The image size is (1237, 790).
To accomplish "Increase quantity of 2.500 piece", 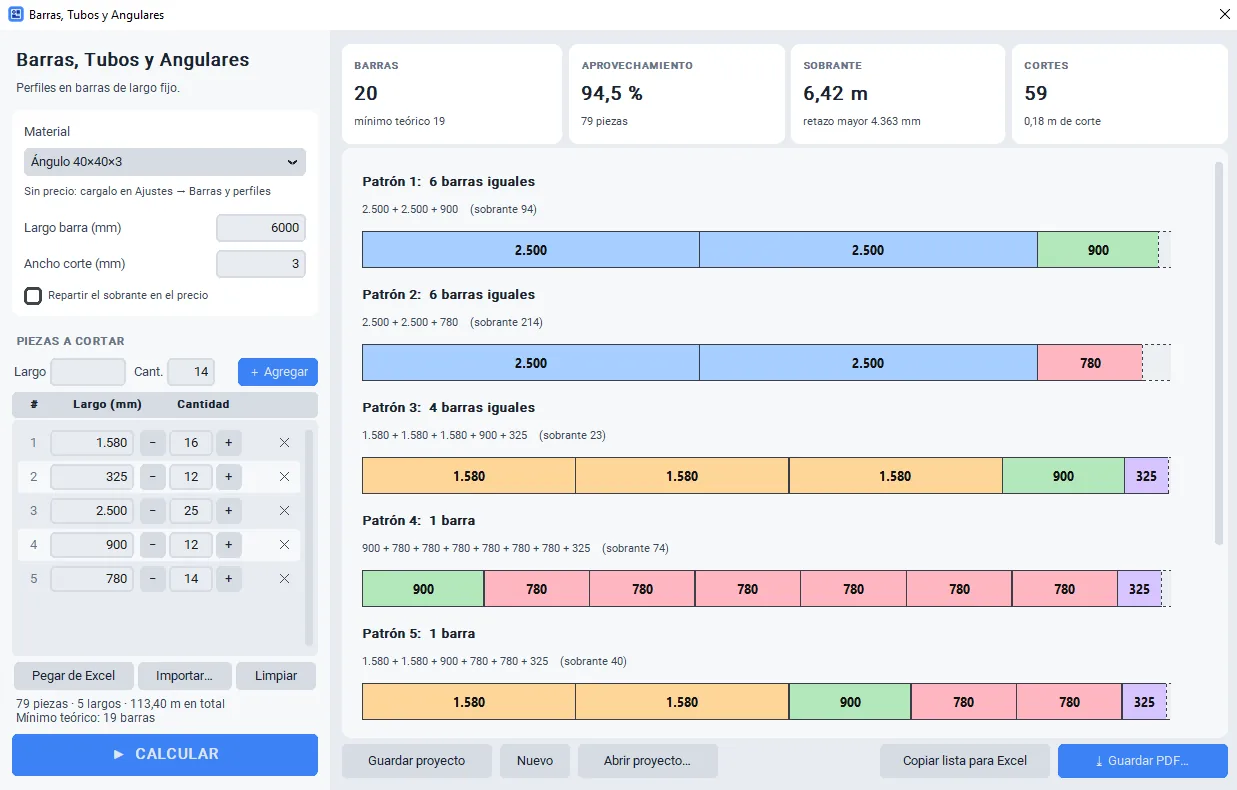I will point(228,511).
